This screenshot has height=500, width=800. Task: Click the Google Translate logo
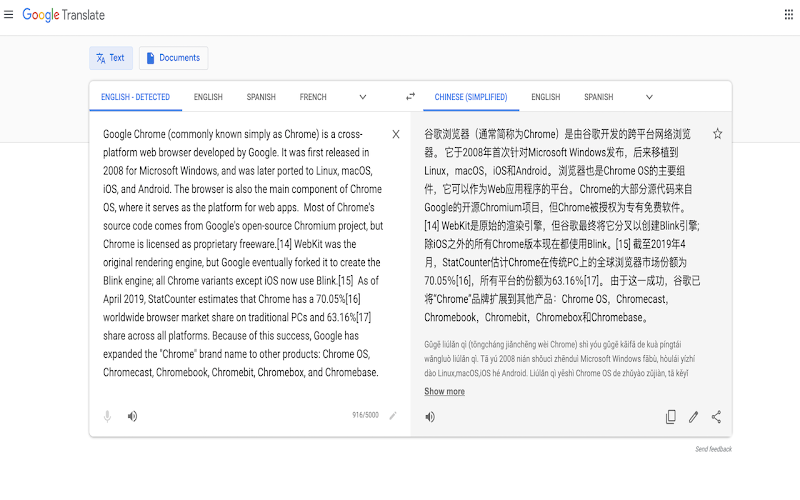click(63, 15)
